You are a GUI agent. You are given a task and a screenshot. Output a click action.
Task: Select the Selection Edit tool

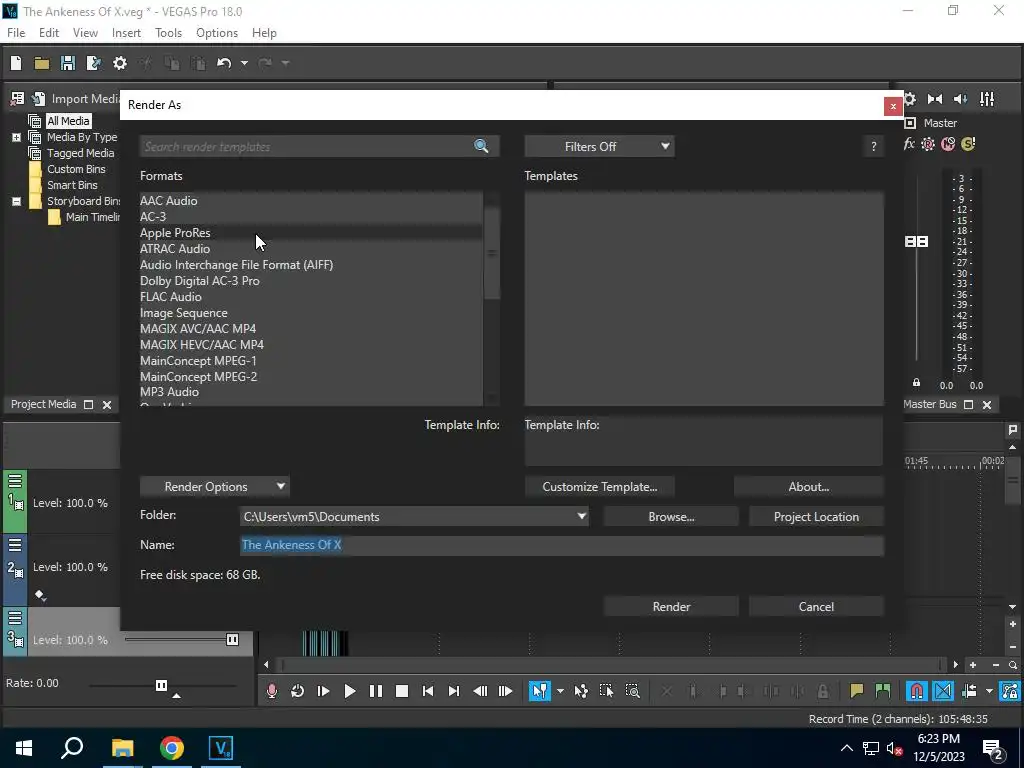606,691
